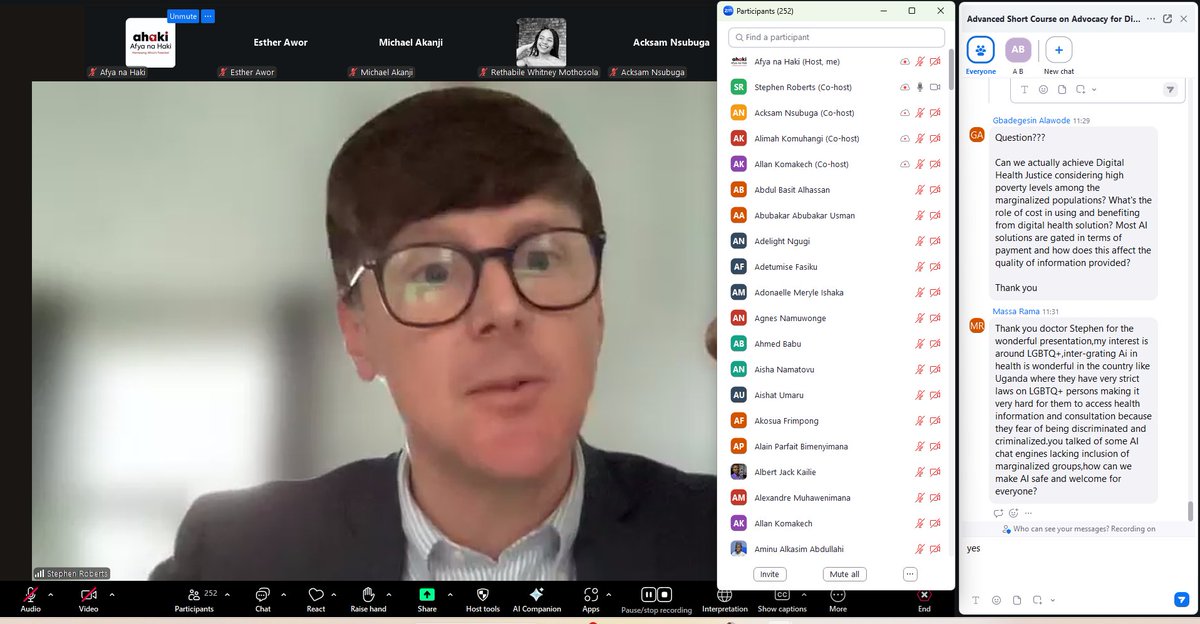Toggle Ahmed Babu's muted microphone icon
The image size is (1200, 624).
920,344
